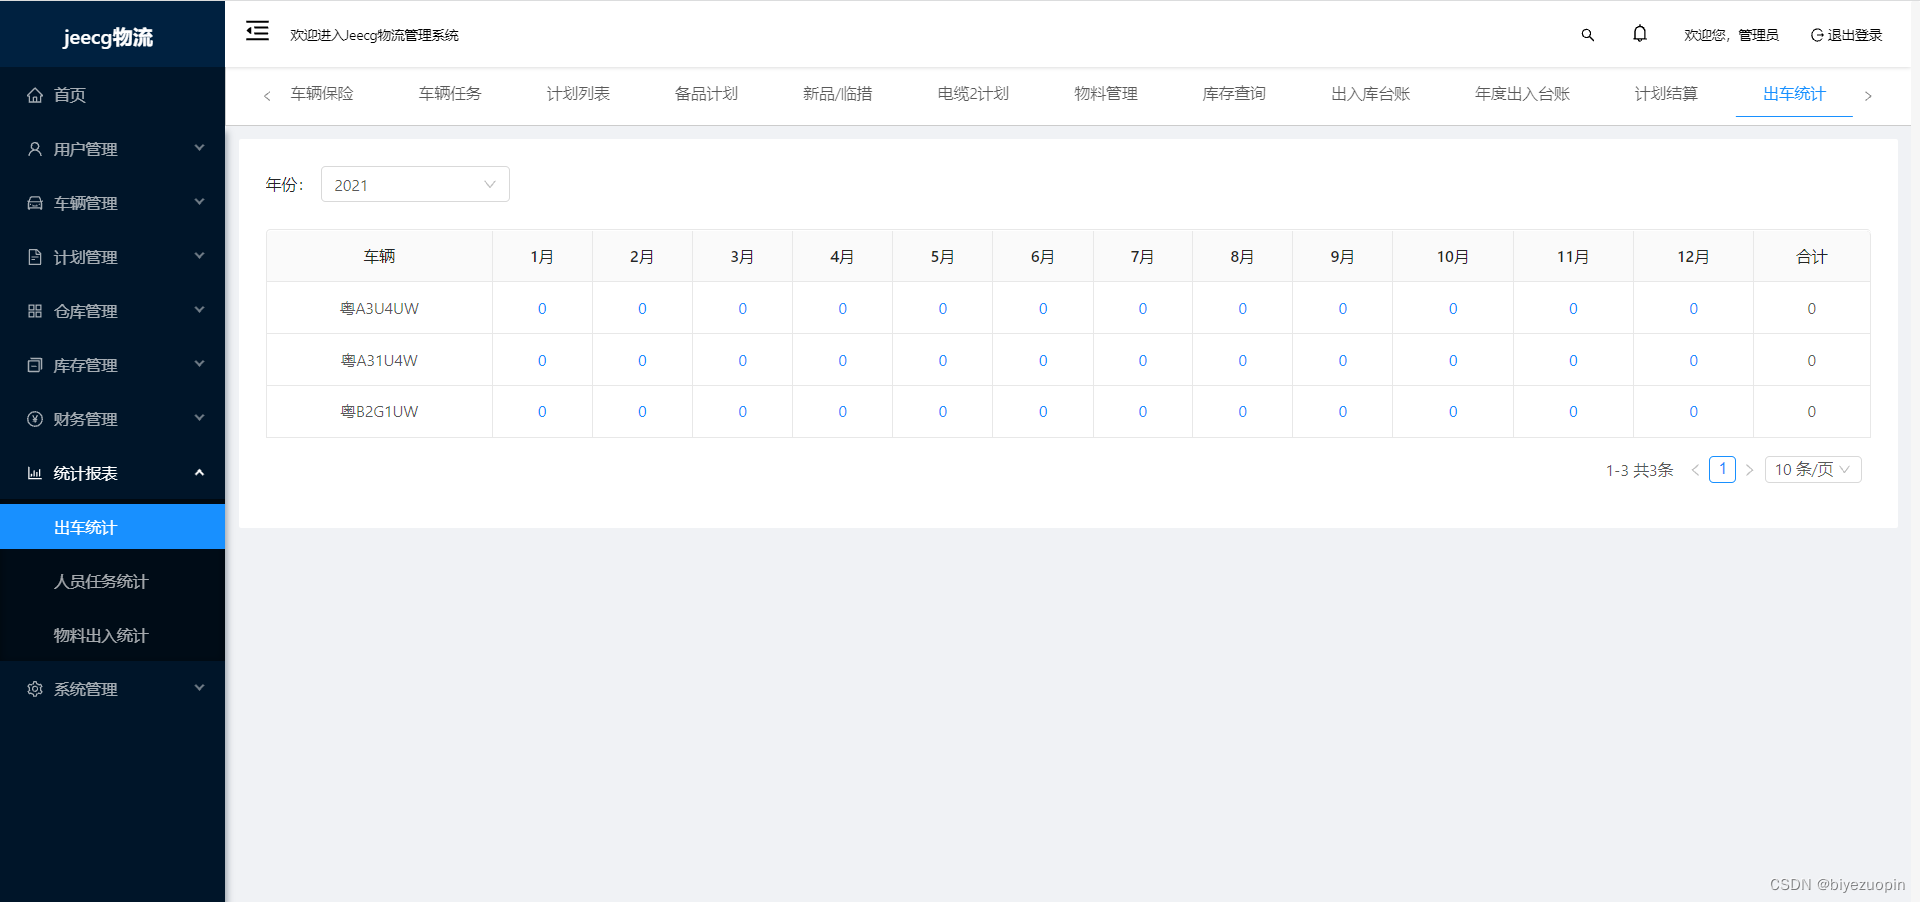The width and height of the screenshot is (1920, 902).
Task: Click page number 1 in pagination
Action: click(1722, 469)
